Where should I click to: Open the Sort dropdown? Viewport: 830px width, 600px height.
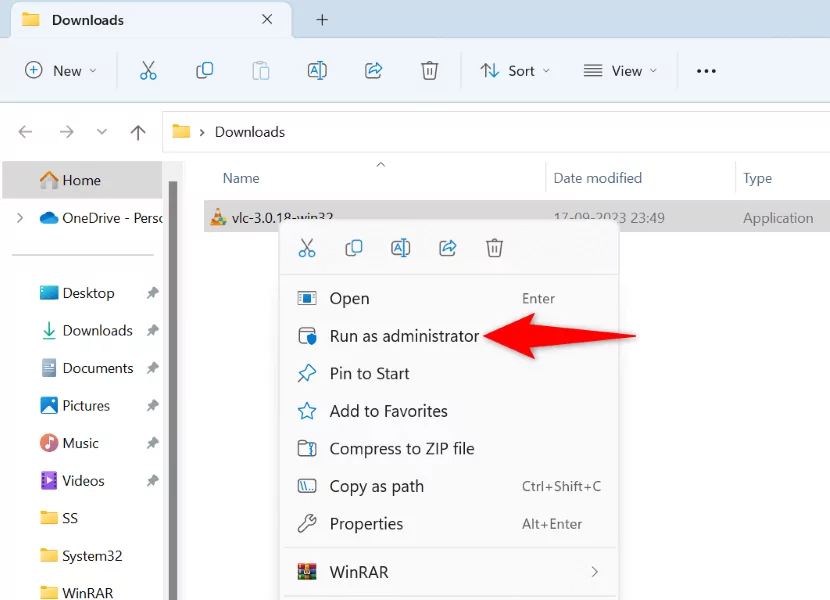(x=515, y=70)
